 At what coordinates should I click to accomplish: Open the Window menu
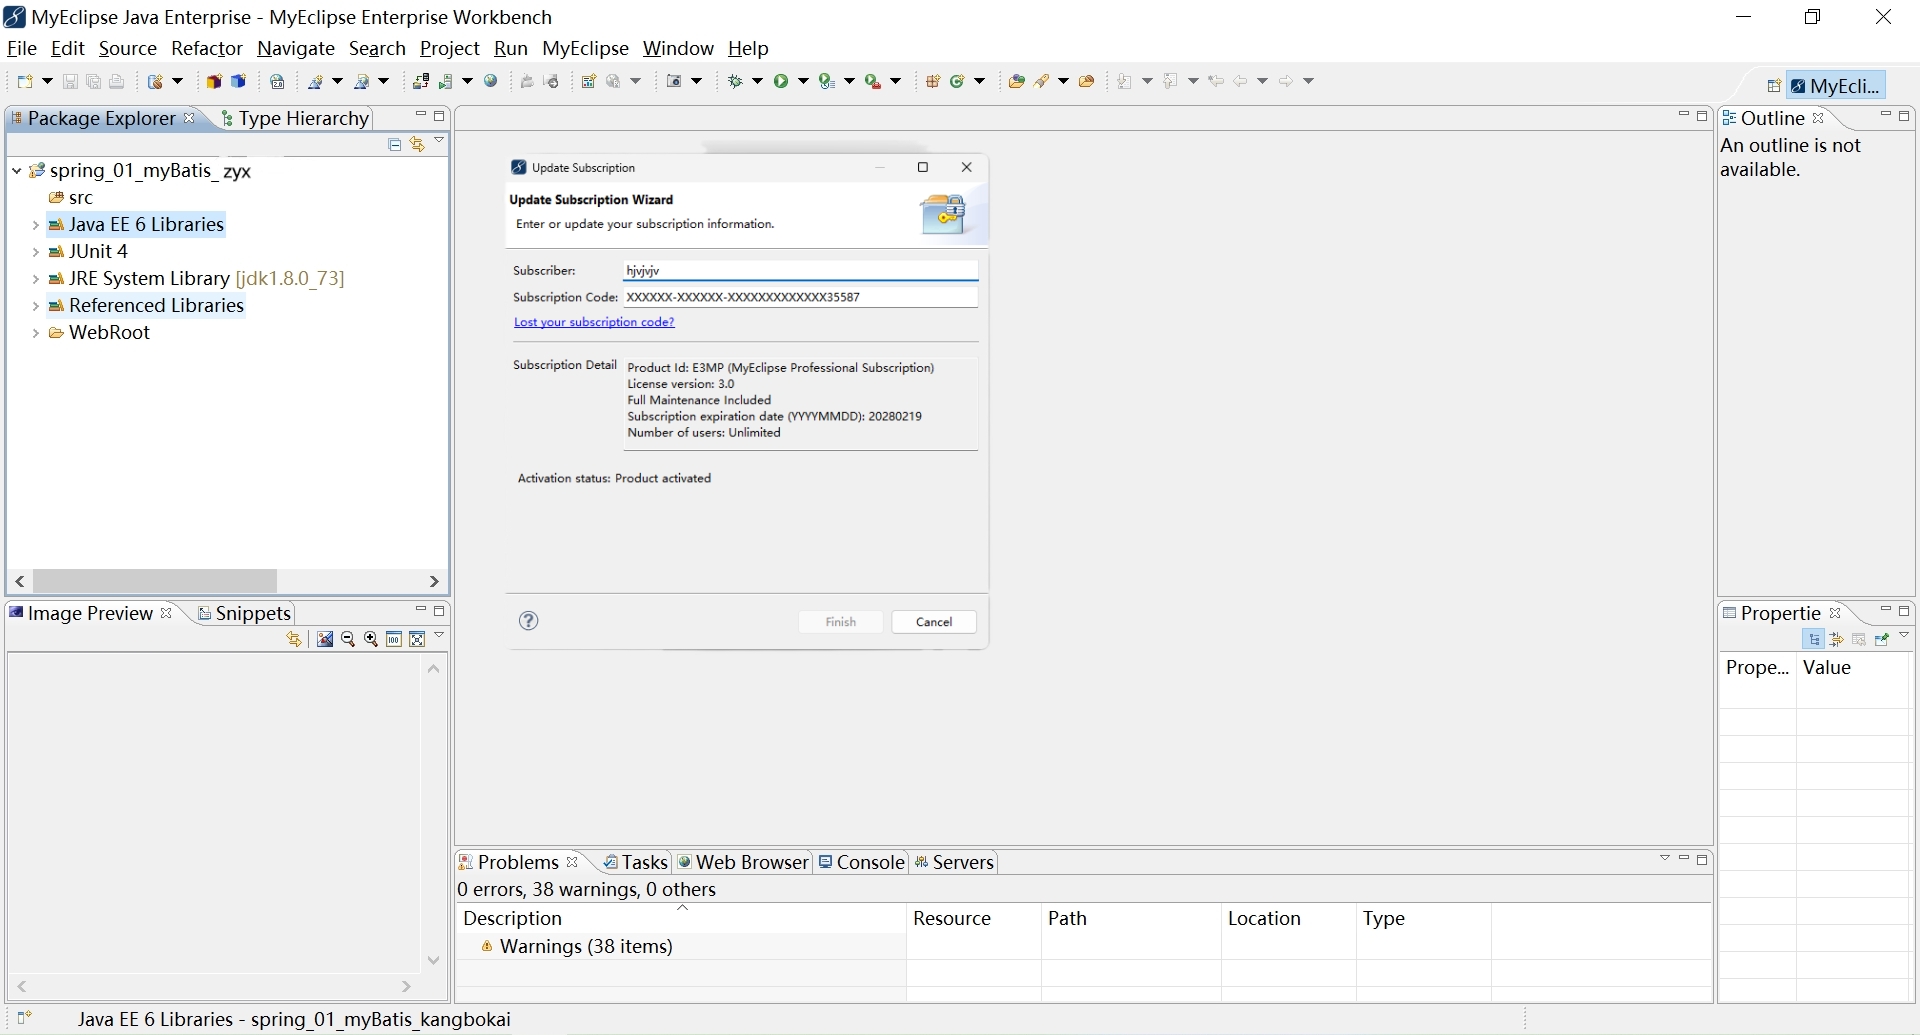coord(678,48)
